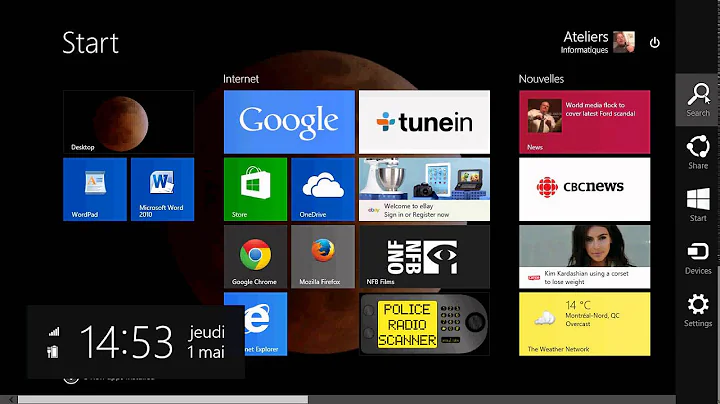The image size is (720, 404).
Task: Open the green Store tile
Action: [x=256, y=189]
